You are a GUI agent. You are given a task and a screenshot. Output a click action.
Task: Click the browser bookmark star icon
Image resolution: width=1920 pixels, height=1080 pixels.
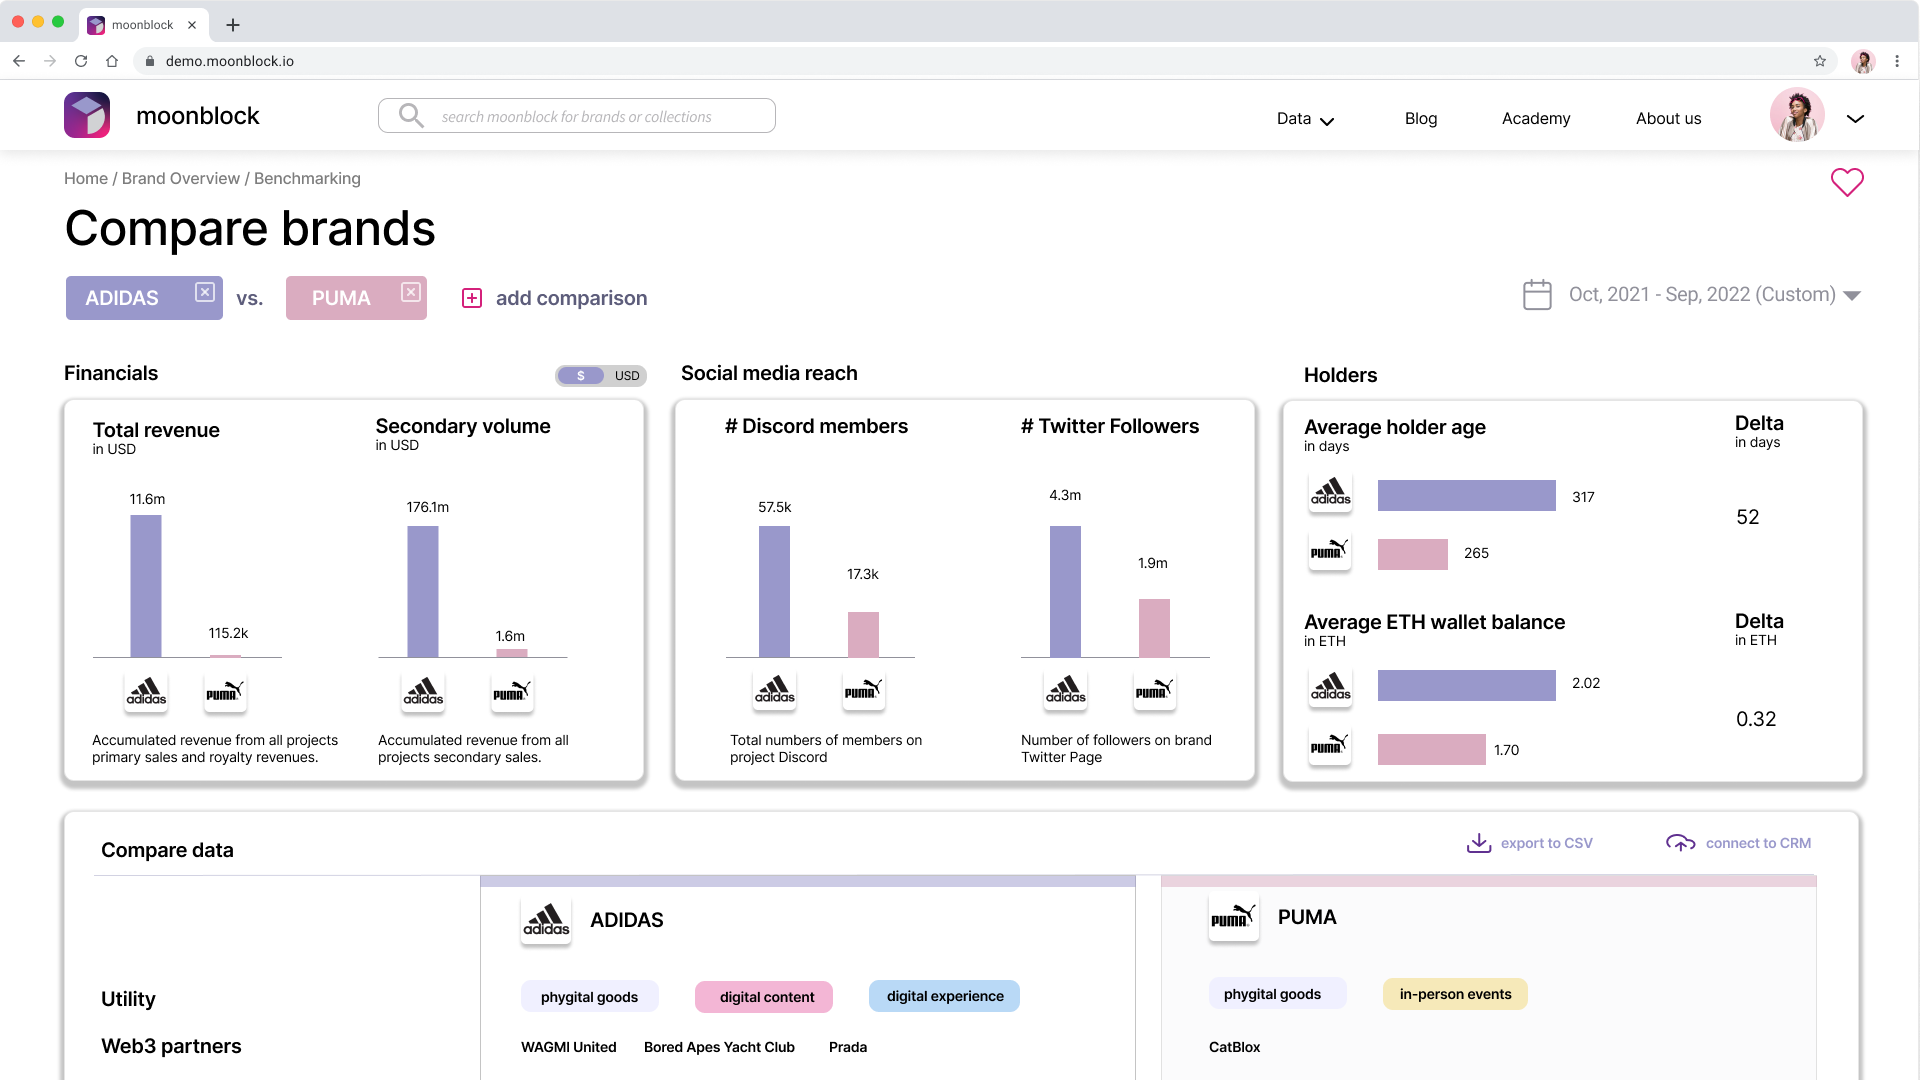(x=1820, y=61)
